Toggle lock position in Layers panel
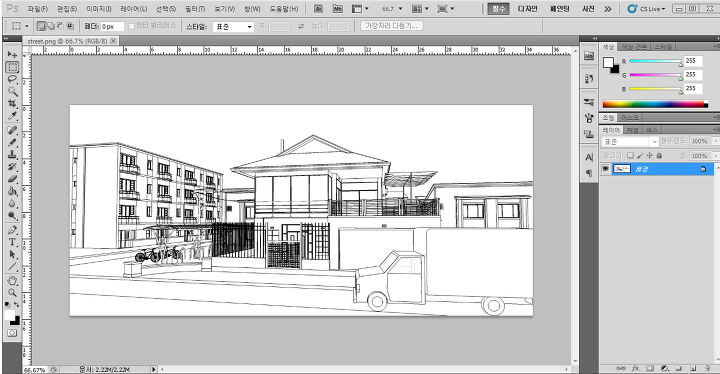The height and width of the screenshot is (374, 720). click(649, 156)
